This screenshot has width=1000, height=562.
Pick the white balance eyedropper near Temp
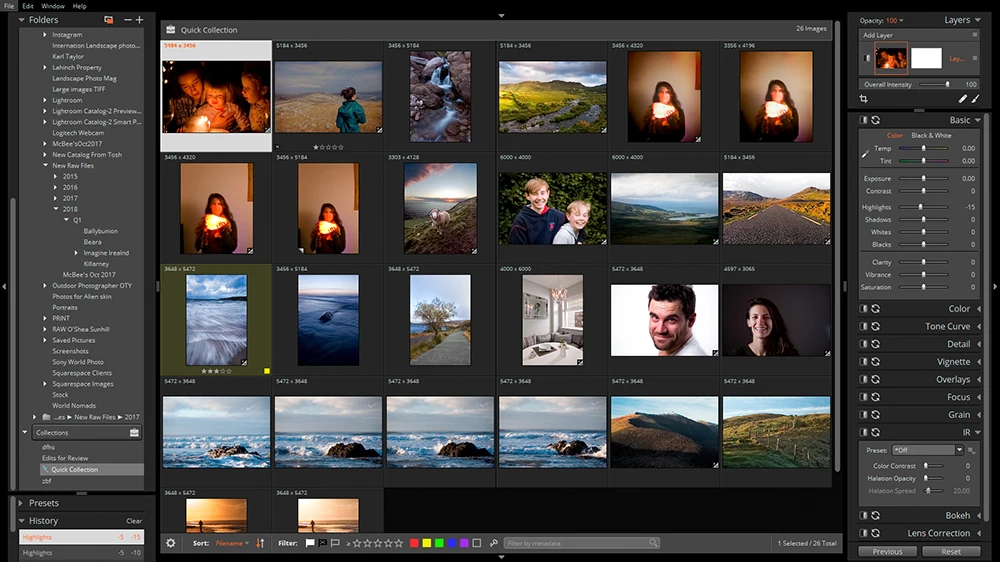[x=865, y=154]
